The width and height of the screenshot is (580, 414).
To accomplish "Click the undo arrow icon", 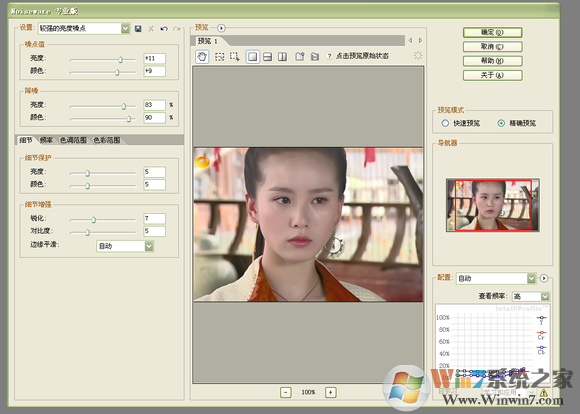I will coord(164,28).
